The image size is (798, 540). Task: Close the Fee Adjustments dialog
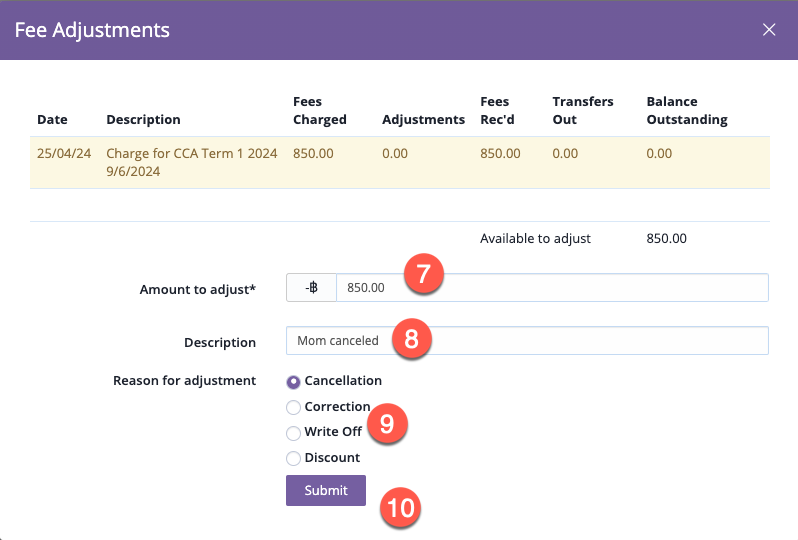pyautogui.click(x=769, y=30)
